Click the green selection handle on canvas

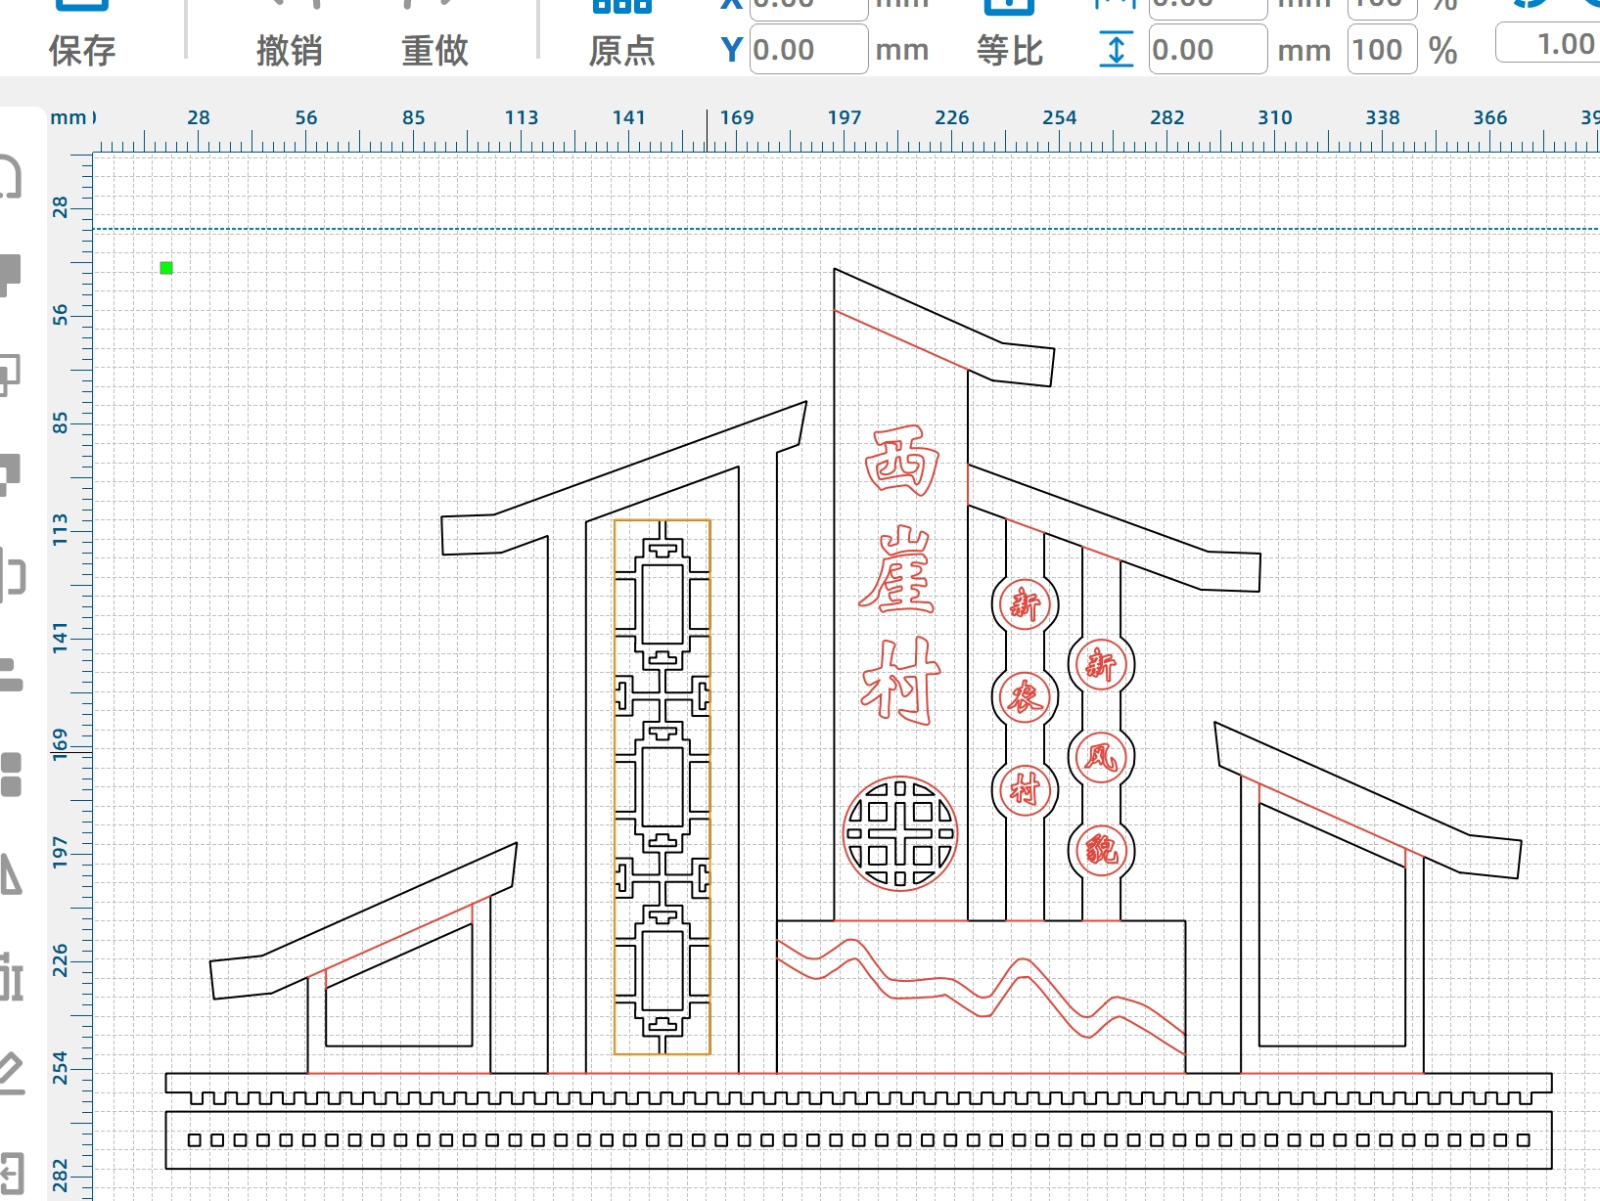[166, 267]
